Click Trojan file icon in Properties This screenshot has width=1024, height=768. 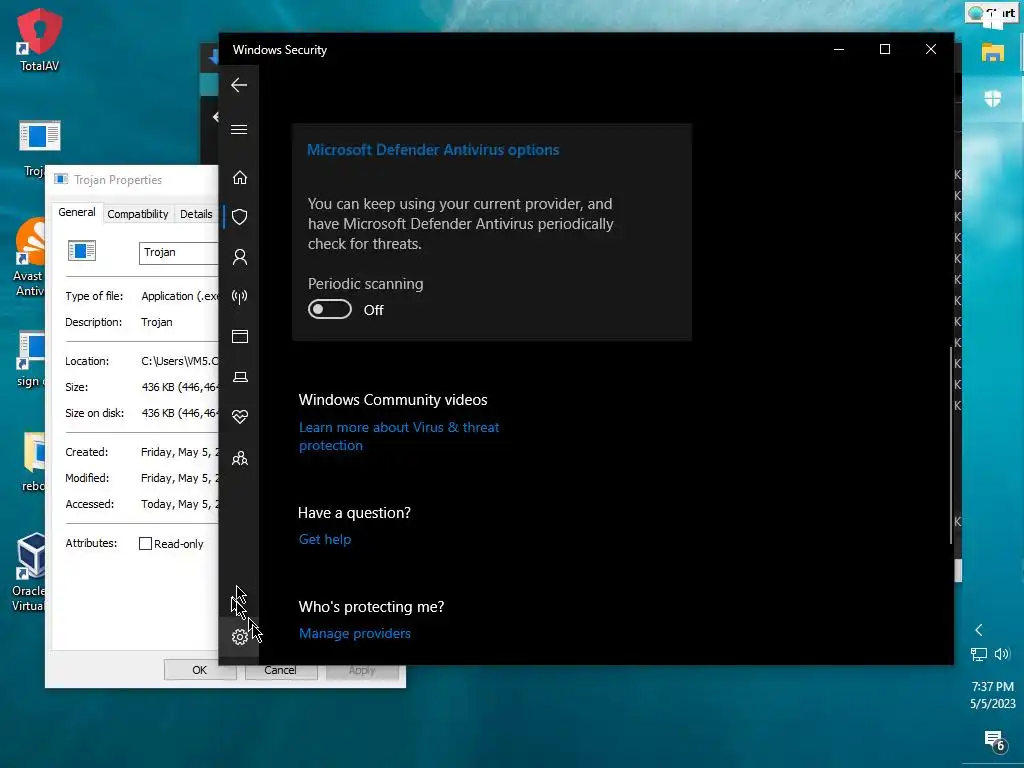click(x=82, y=251)
